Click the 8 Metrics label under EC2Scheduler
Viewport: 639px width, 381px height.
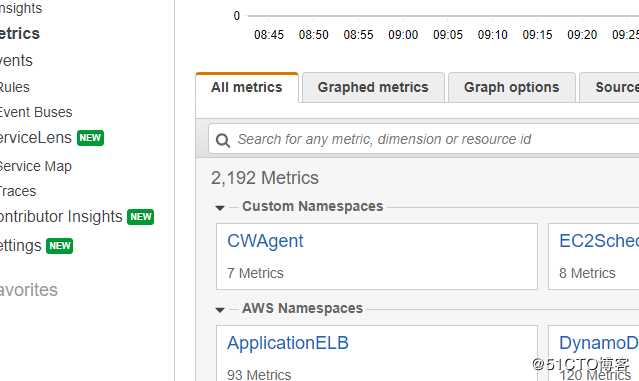click(587, 273)
